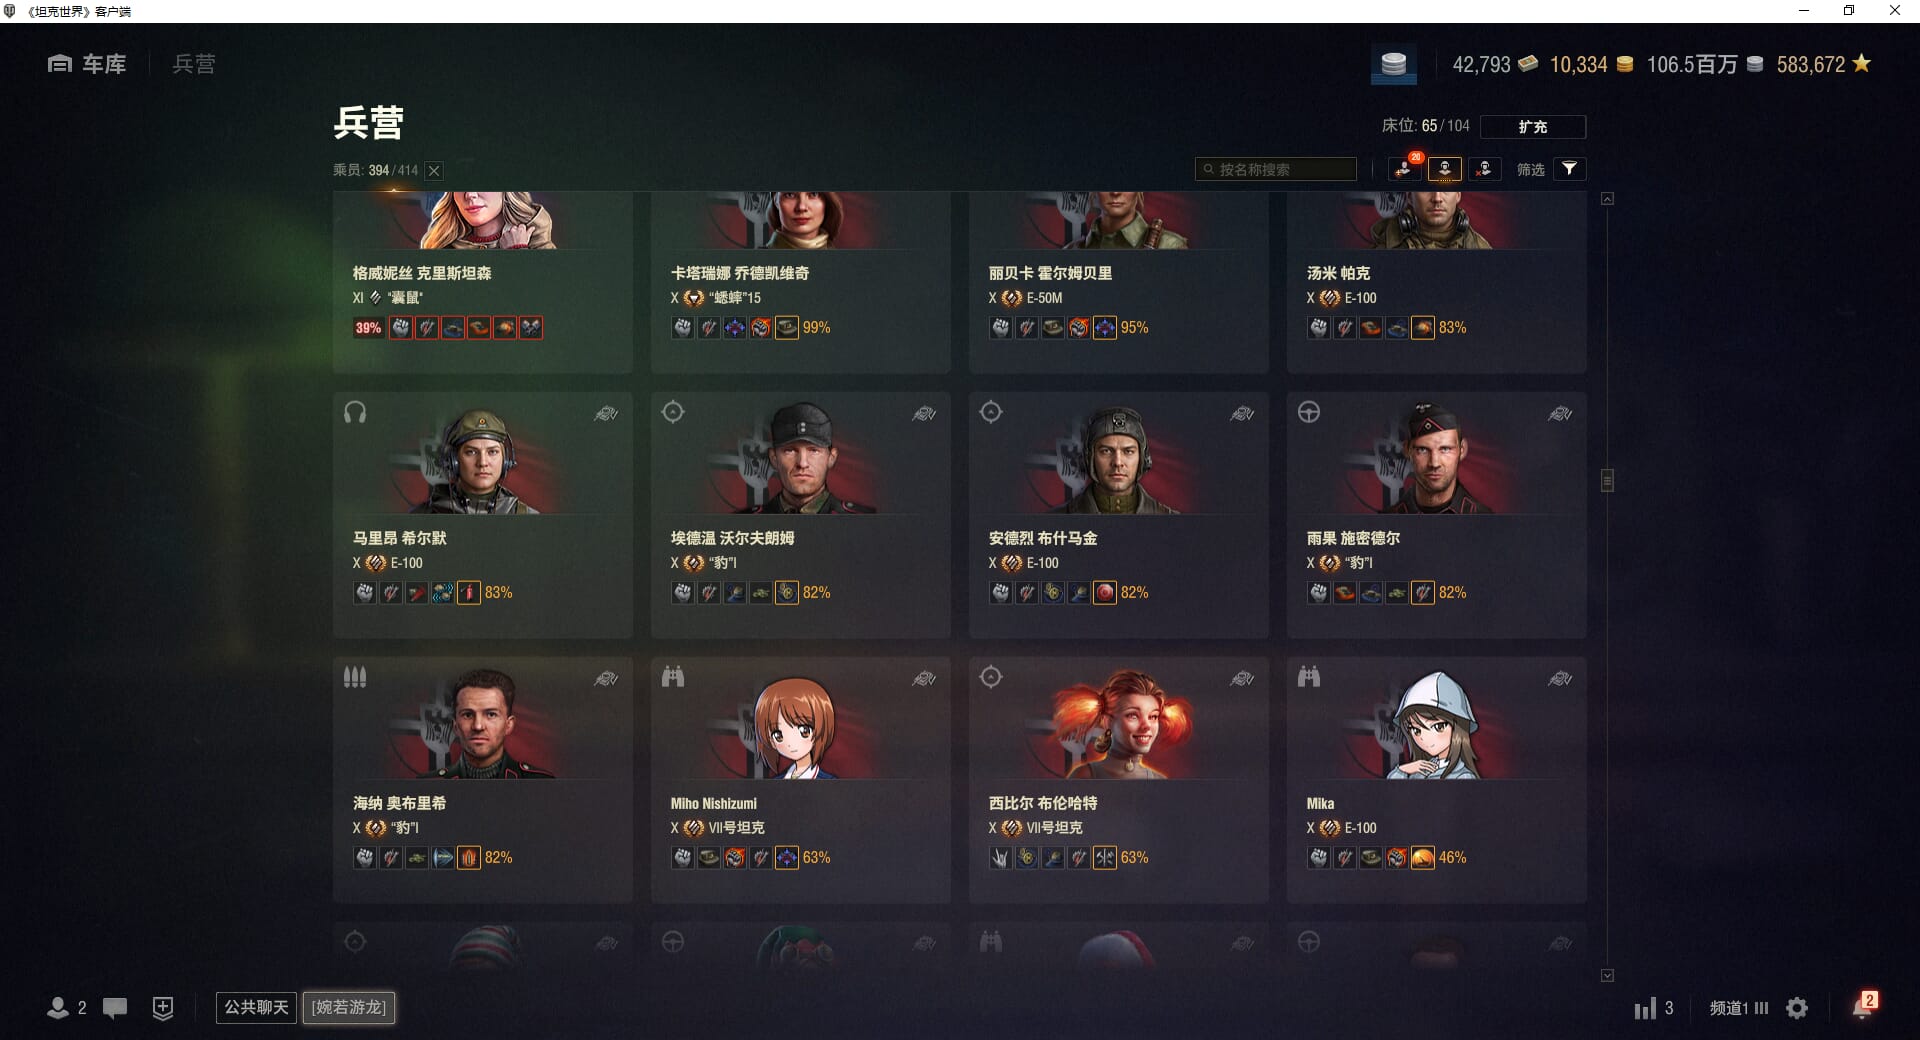Screen dimensions: 1920x1040
Task: Open the notifications bell
Action: point(1863,1006)
